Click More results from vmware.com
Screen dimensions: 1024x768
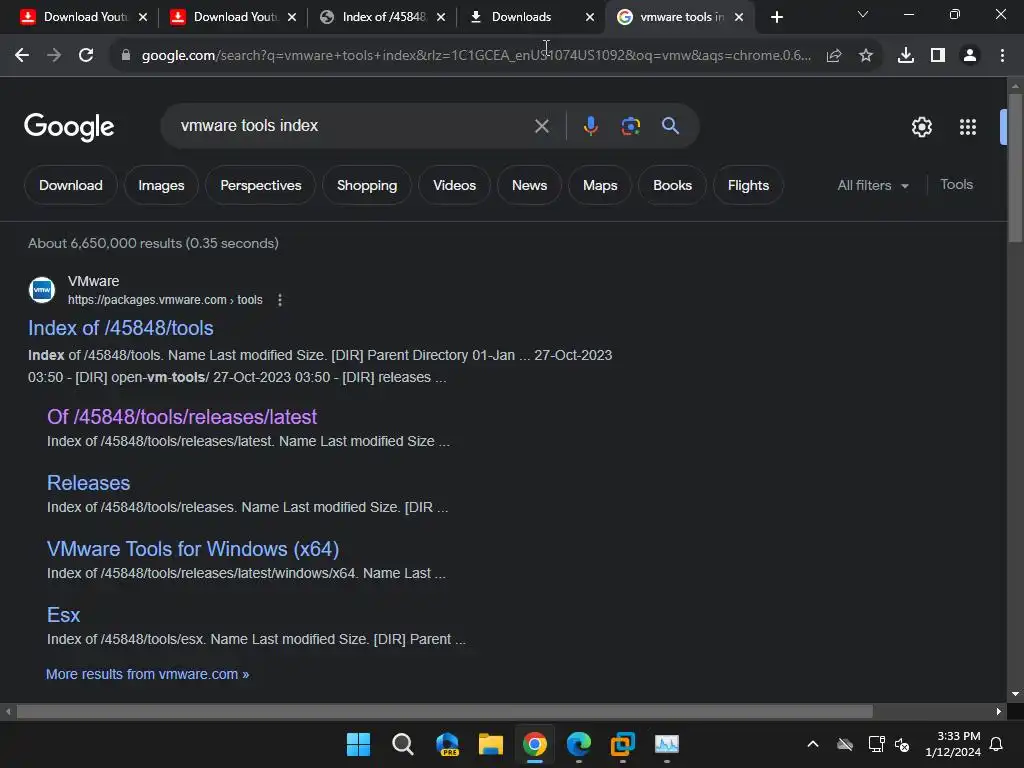[x=148, y=674]
